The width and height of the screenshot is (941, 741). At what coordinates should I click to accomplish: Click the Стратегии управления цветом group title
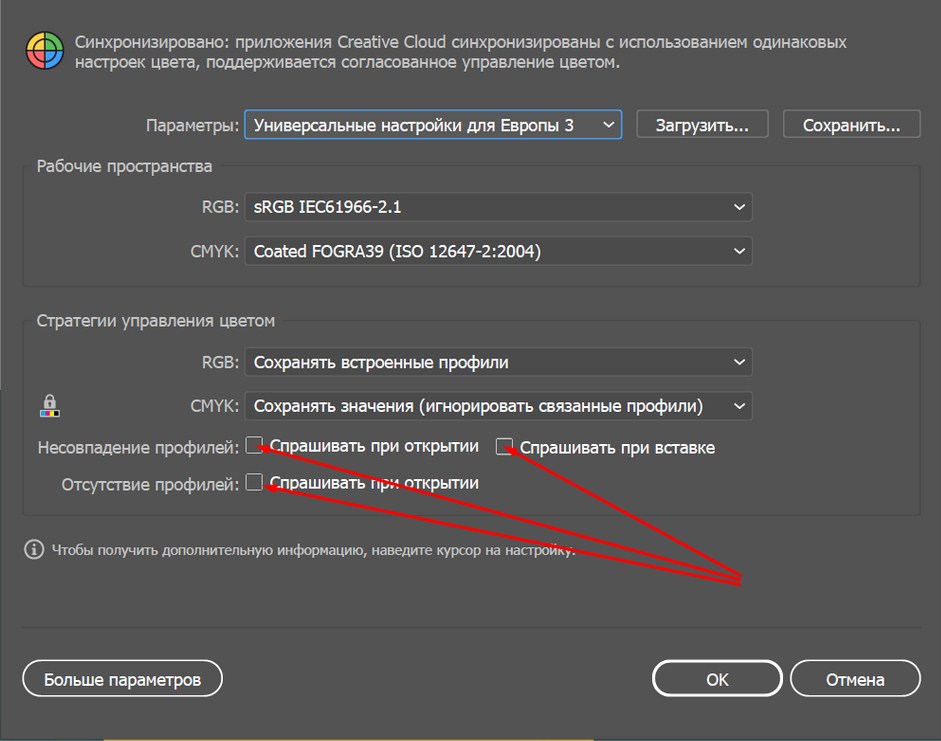[155, 321]
